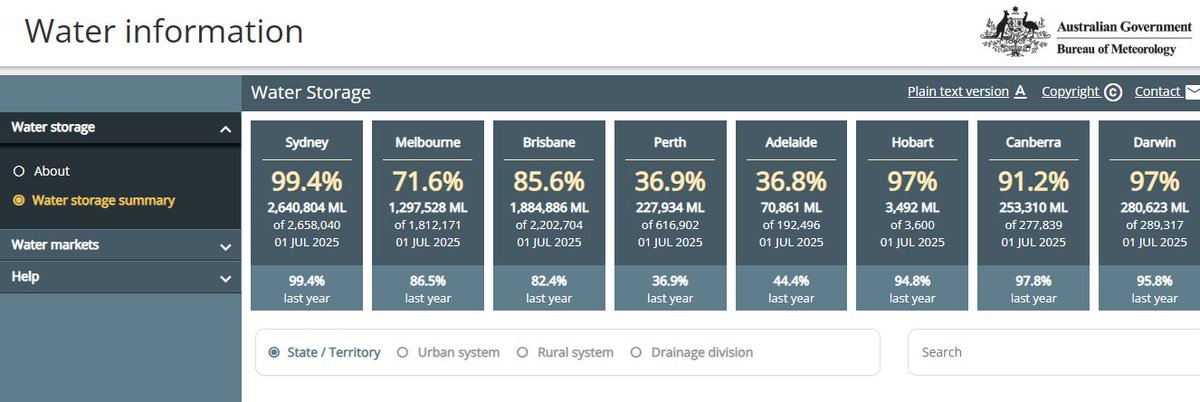Open the Perth storage card

point(670,217)
